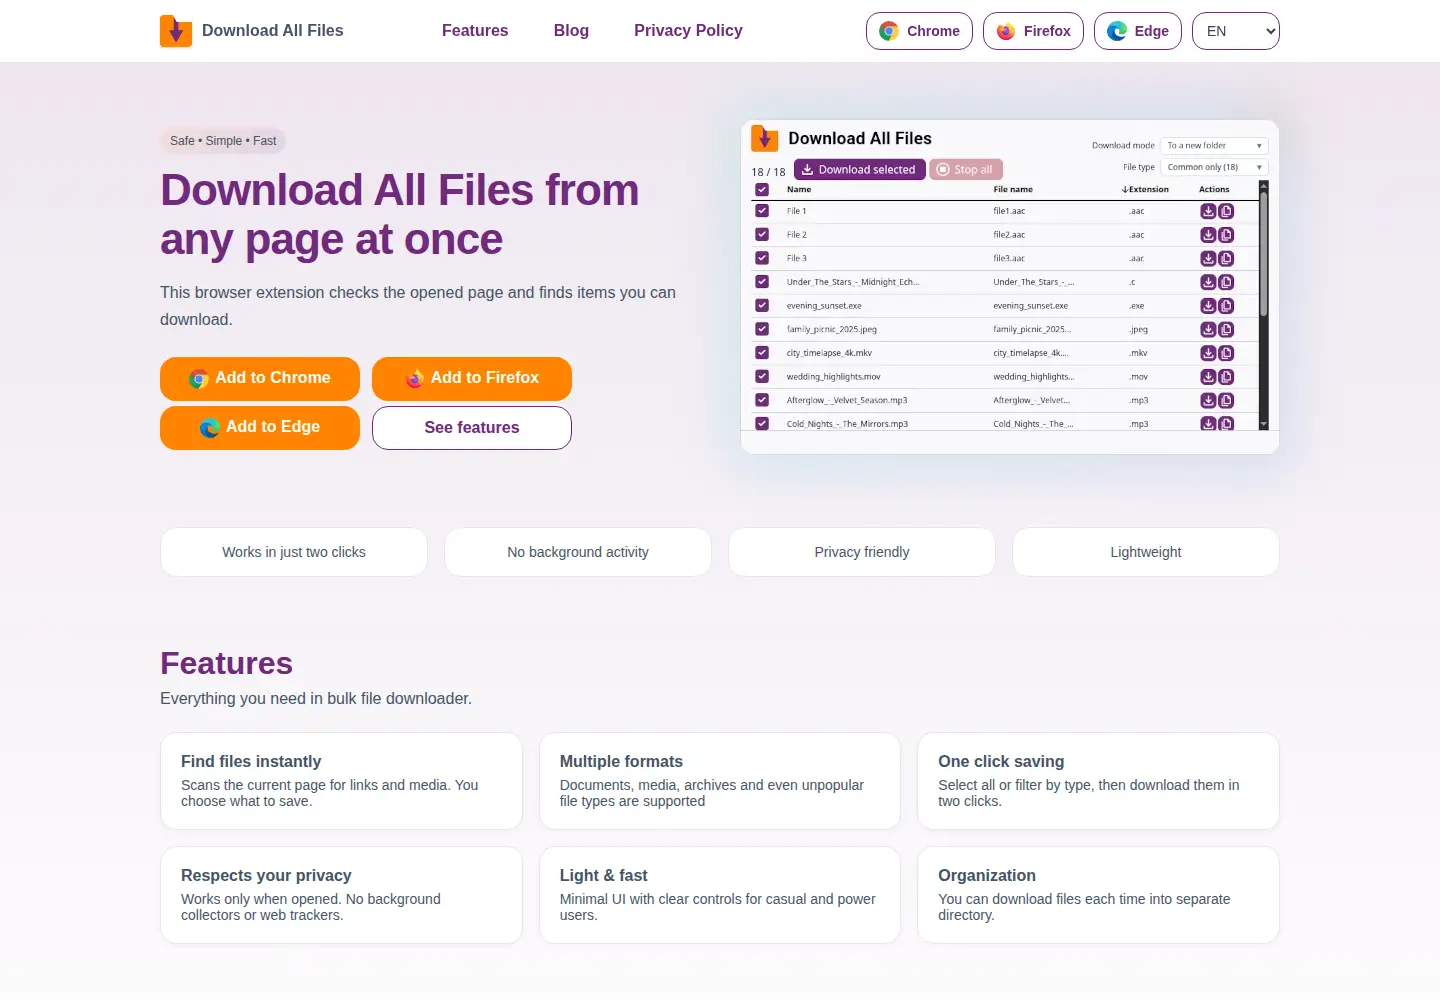
Task: Click the 'No background activity' card
Action: tap(578, 552)
